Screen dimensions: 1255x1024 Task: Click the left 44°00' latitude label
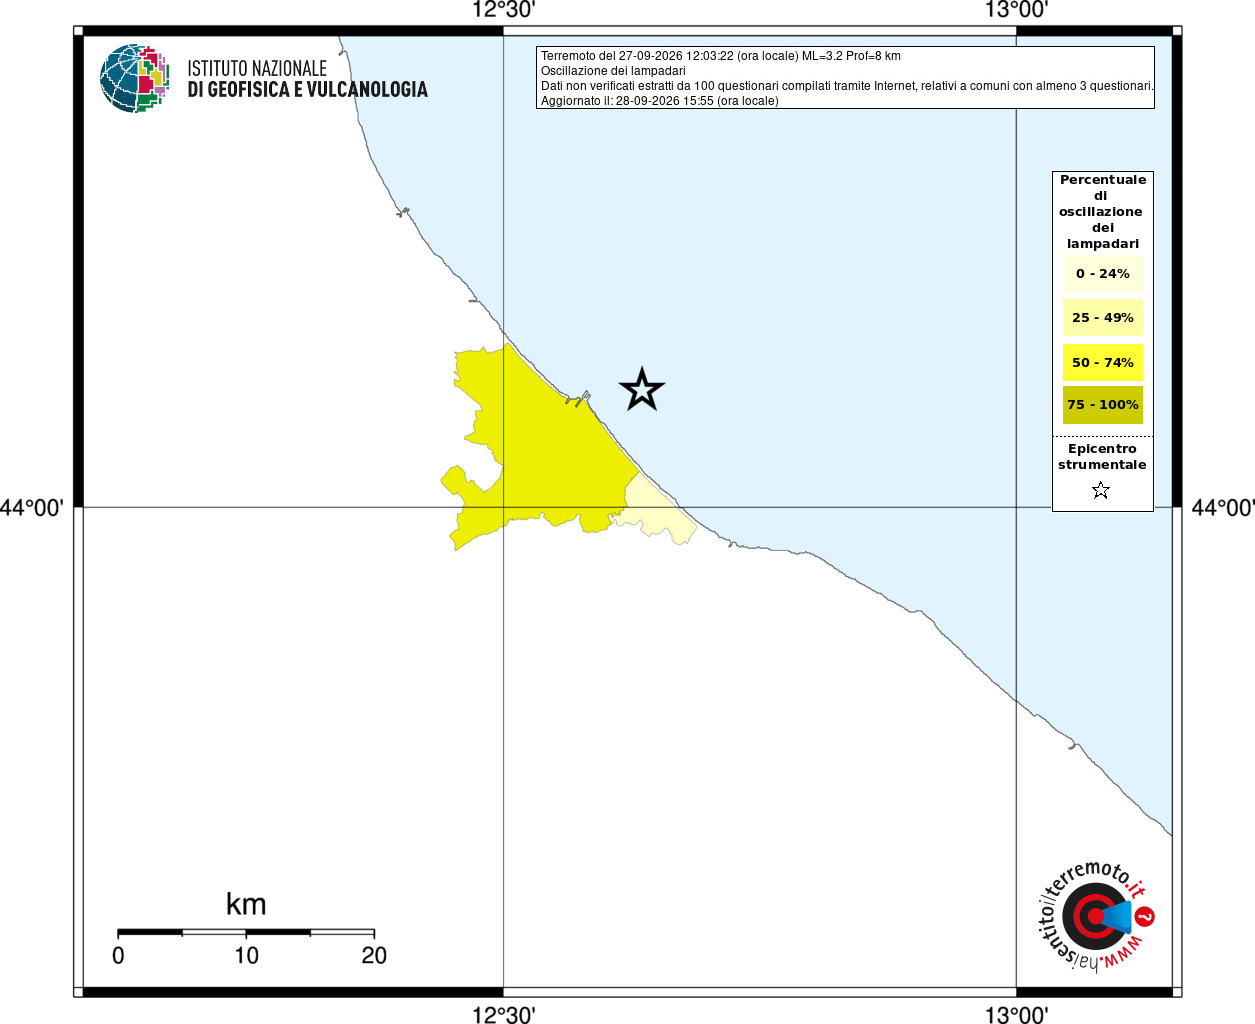(x=32, y=507)
